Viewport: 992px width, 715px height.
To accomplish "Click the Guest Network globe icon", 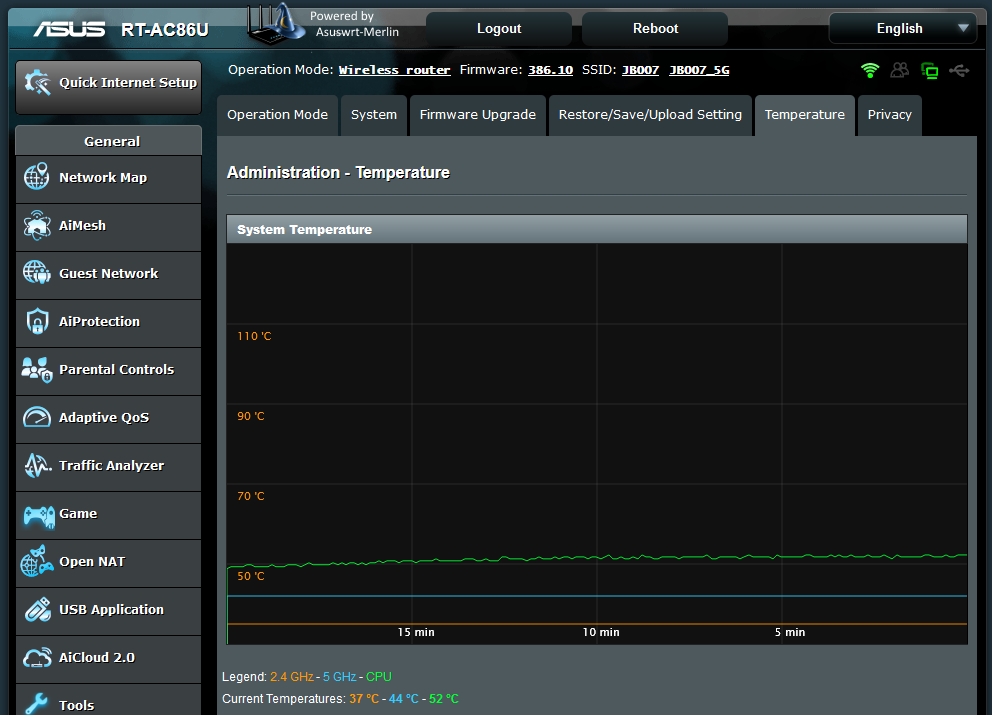I will point(37,273).
